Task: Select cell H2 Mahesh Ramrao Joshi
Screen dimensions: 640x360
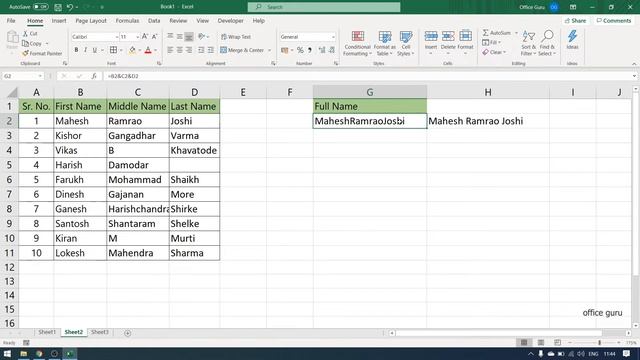Action: click(488, 121)
